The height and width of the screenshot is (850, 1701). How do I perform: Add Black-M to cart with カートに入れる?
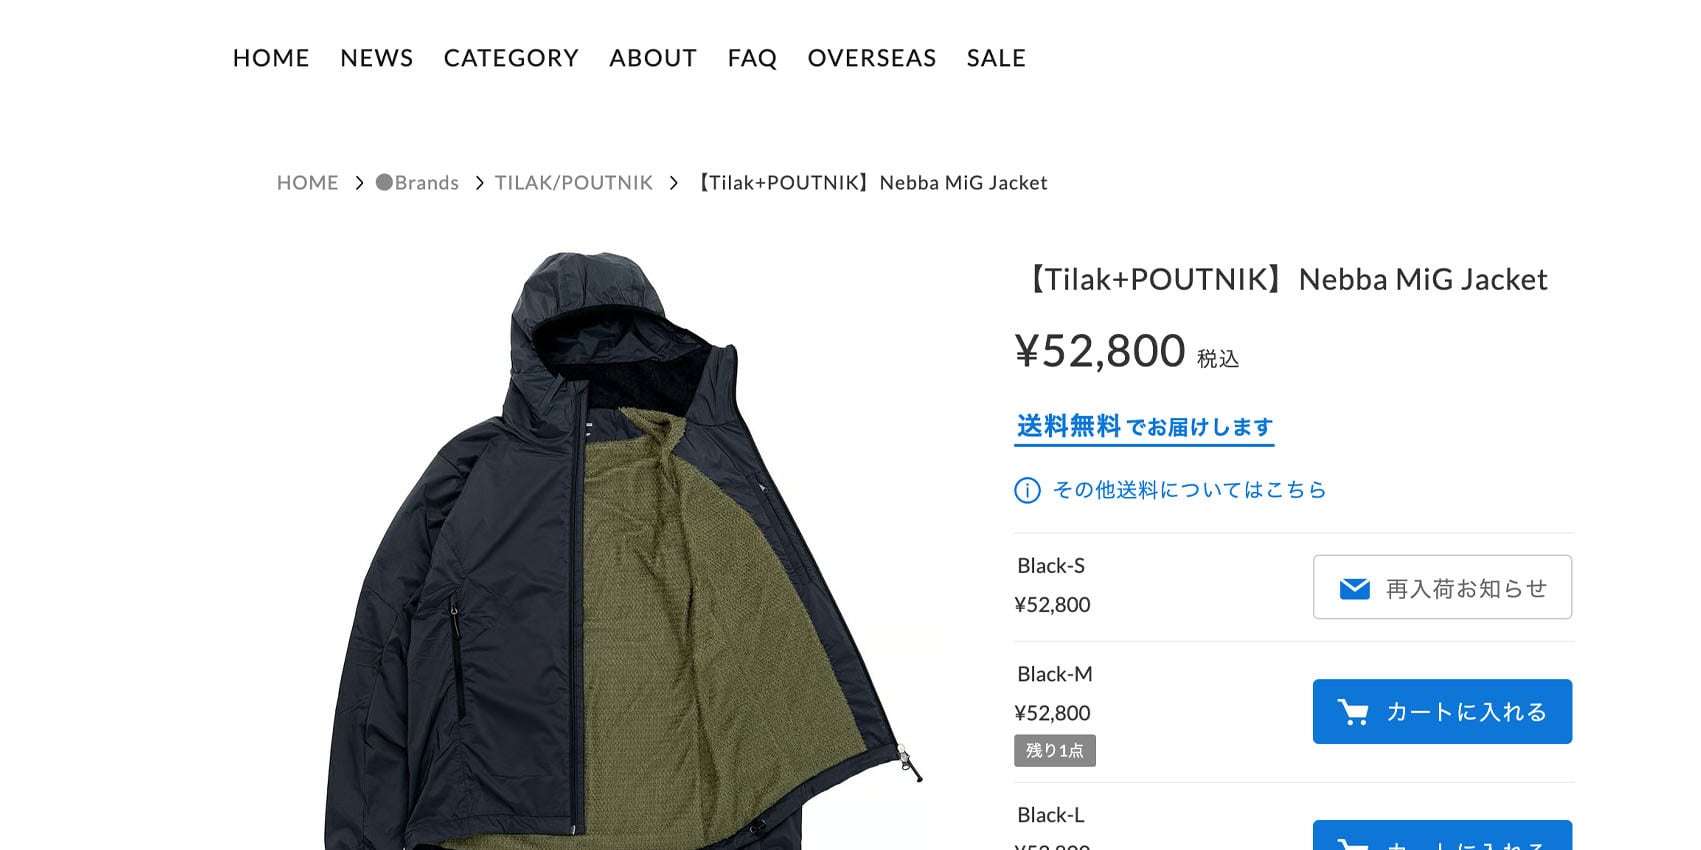[x=1442, y=711]
